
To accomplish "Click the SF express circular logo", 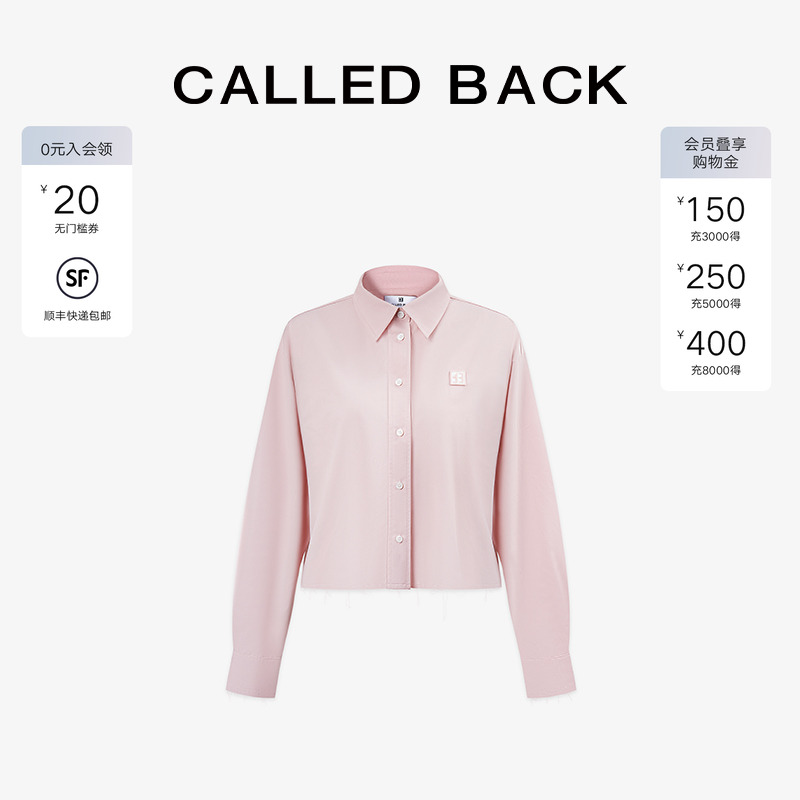I will pos(77,278).
